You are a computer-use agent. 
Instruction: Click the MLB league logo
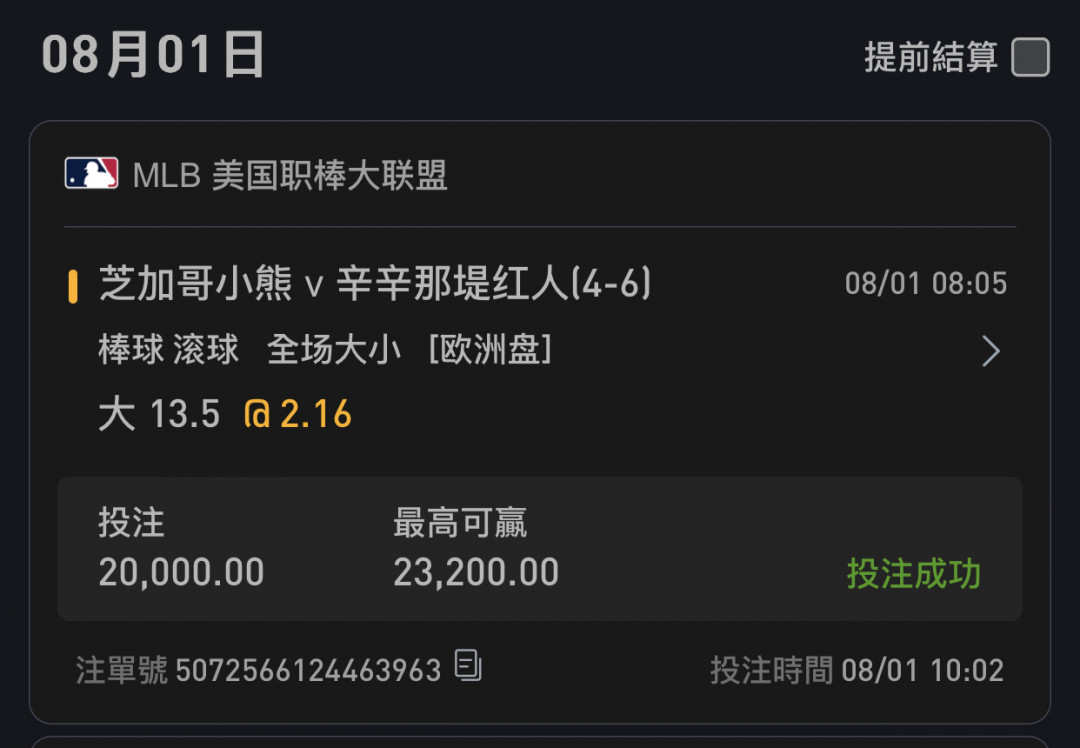coord(91,174)
